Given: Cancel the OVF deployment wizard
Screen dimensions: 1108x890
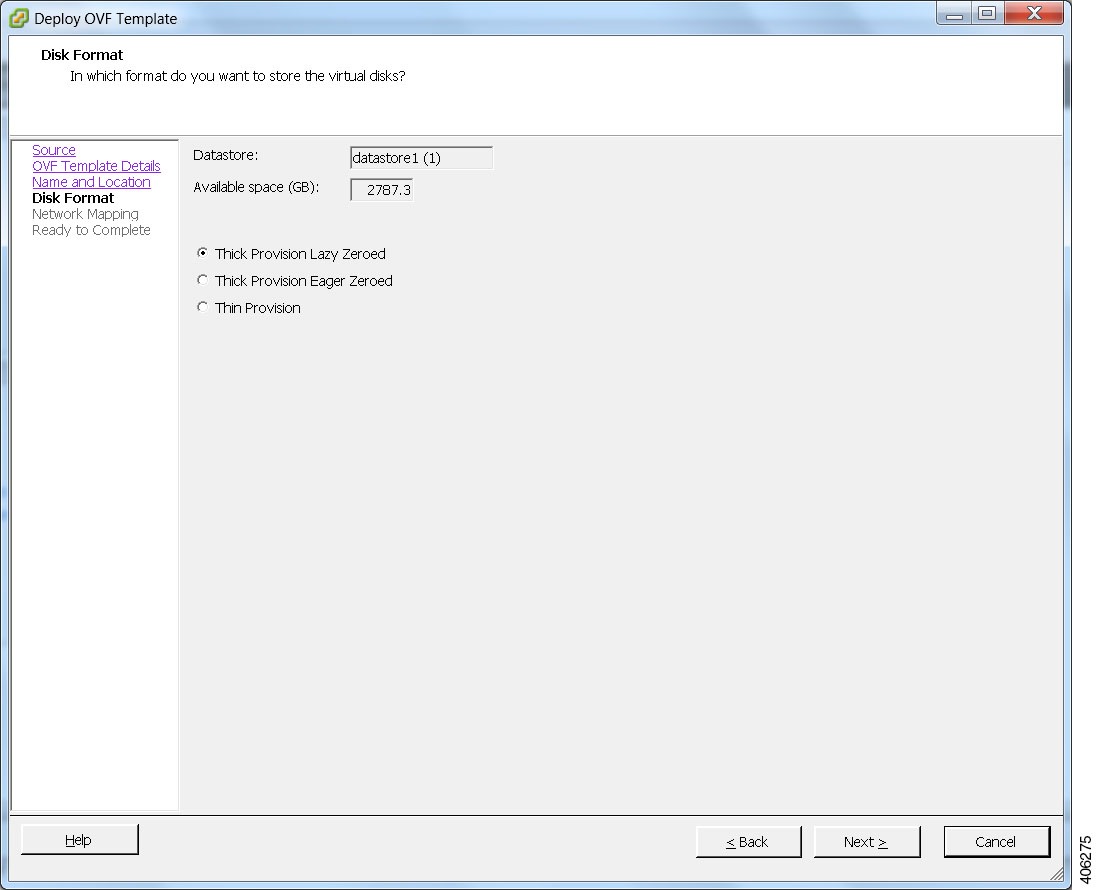Looking at the screenshot, I should pyautogui.click(x=997, y=842).
